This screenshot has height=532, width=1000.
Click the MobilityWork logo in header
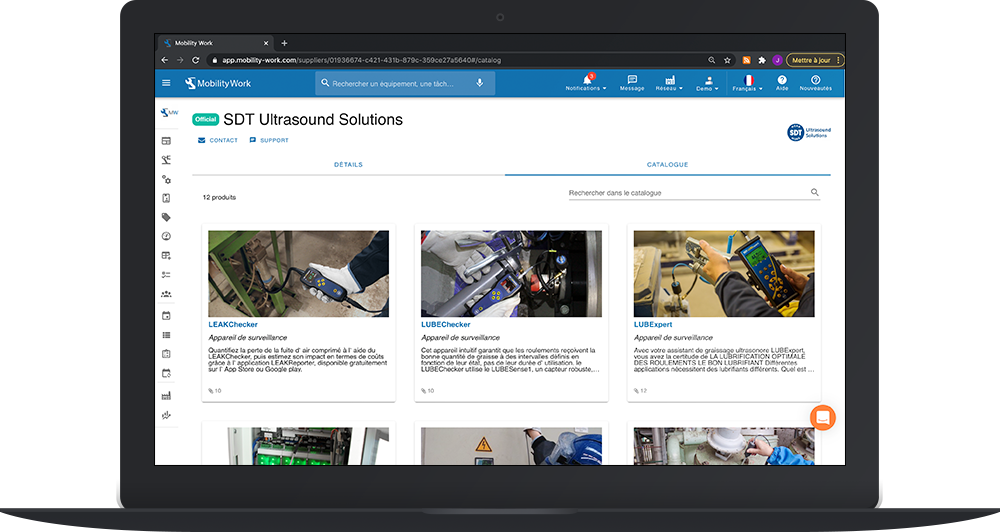(x=218, y=83)
